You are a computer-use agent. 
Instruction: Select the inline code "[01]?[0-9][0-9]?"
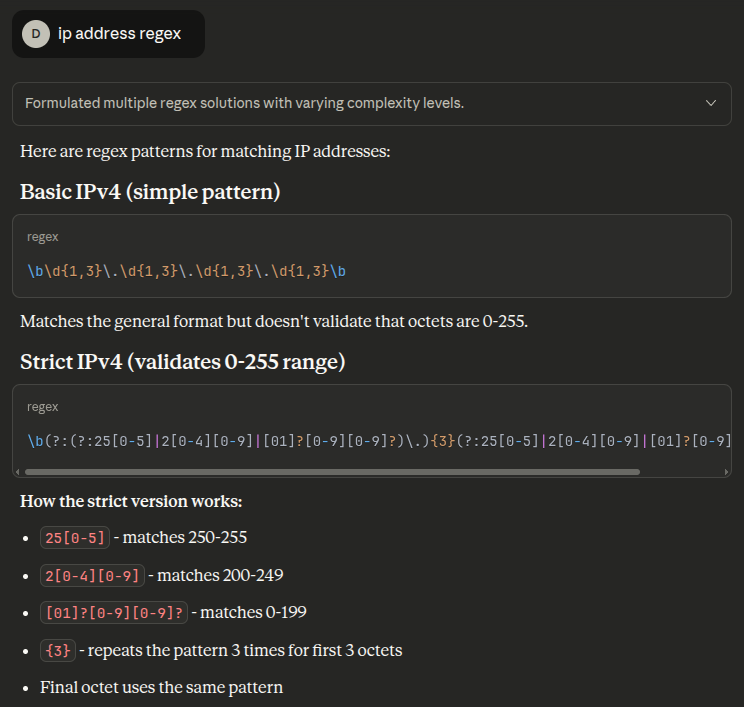115,612
